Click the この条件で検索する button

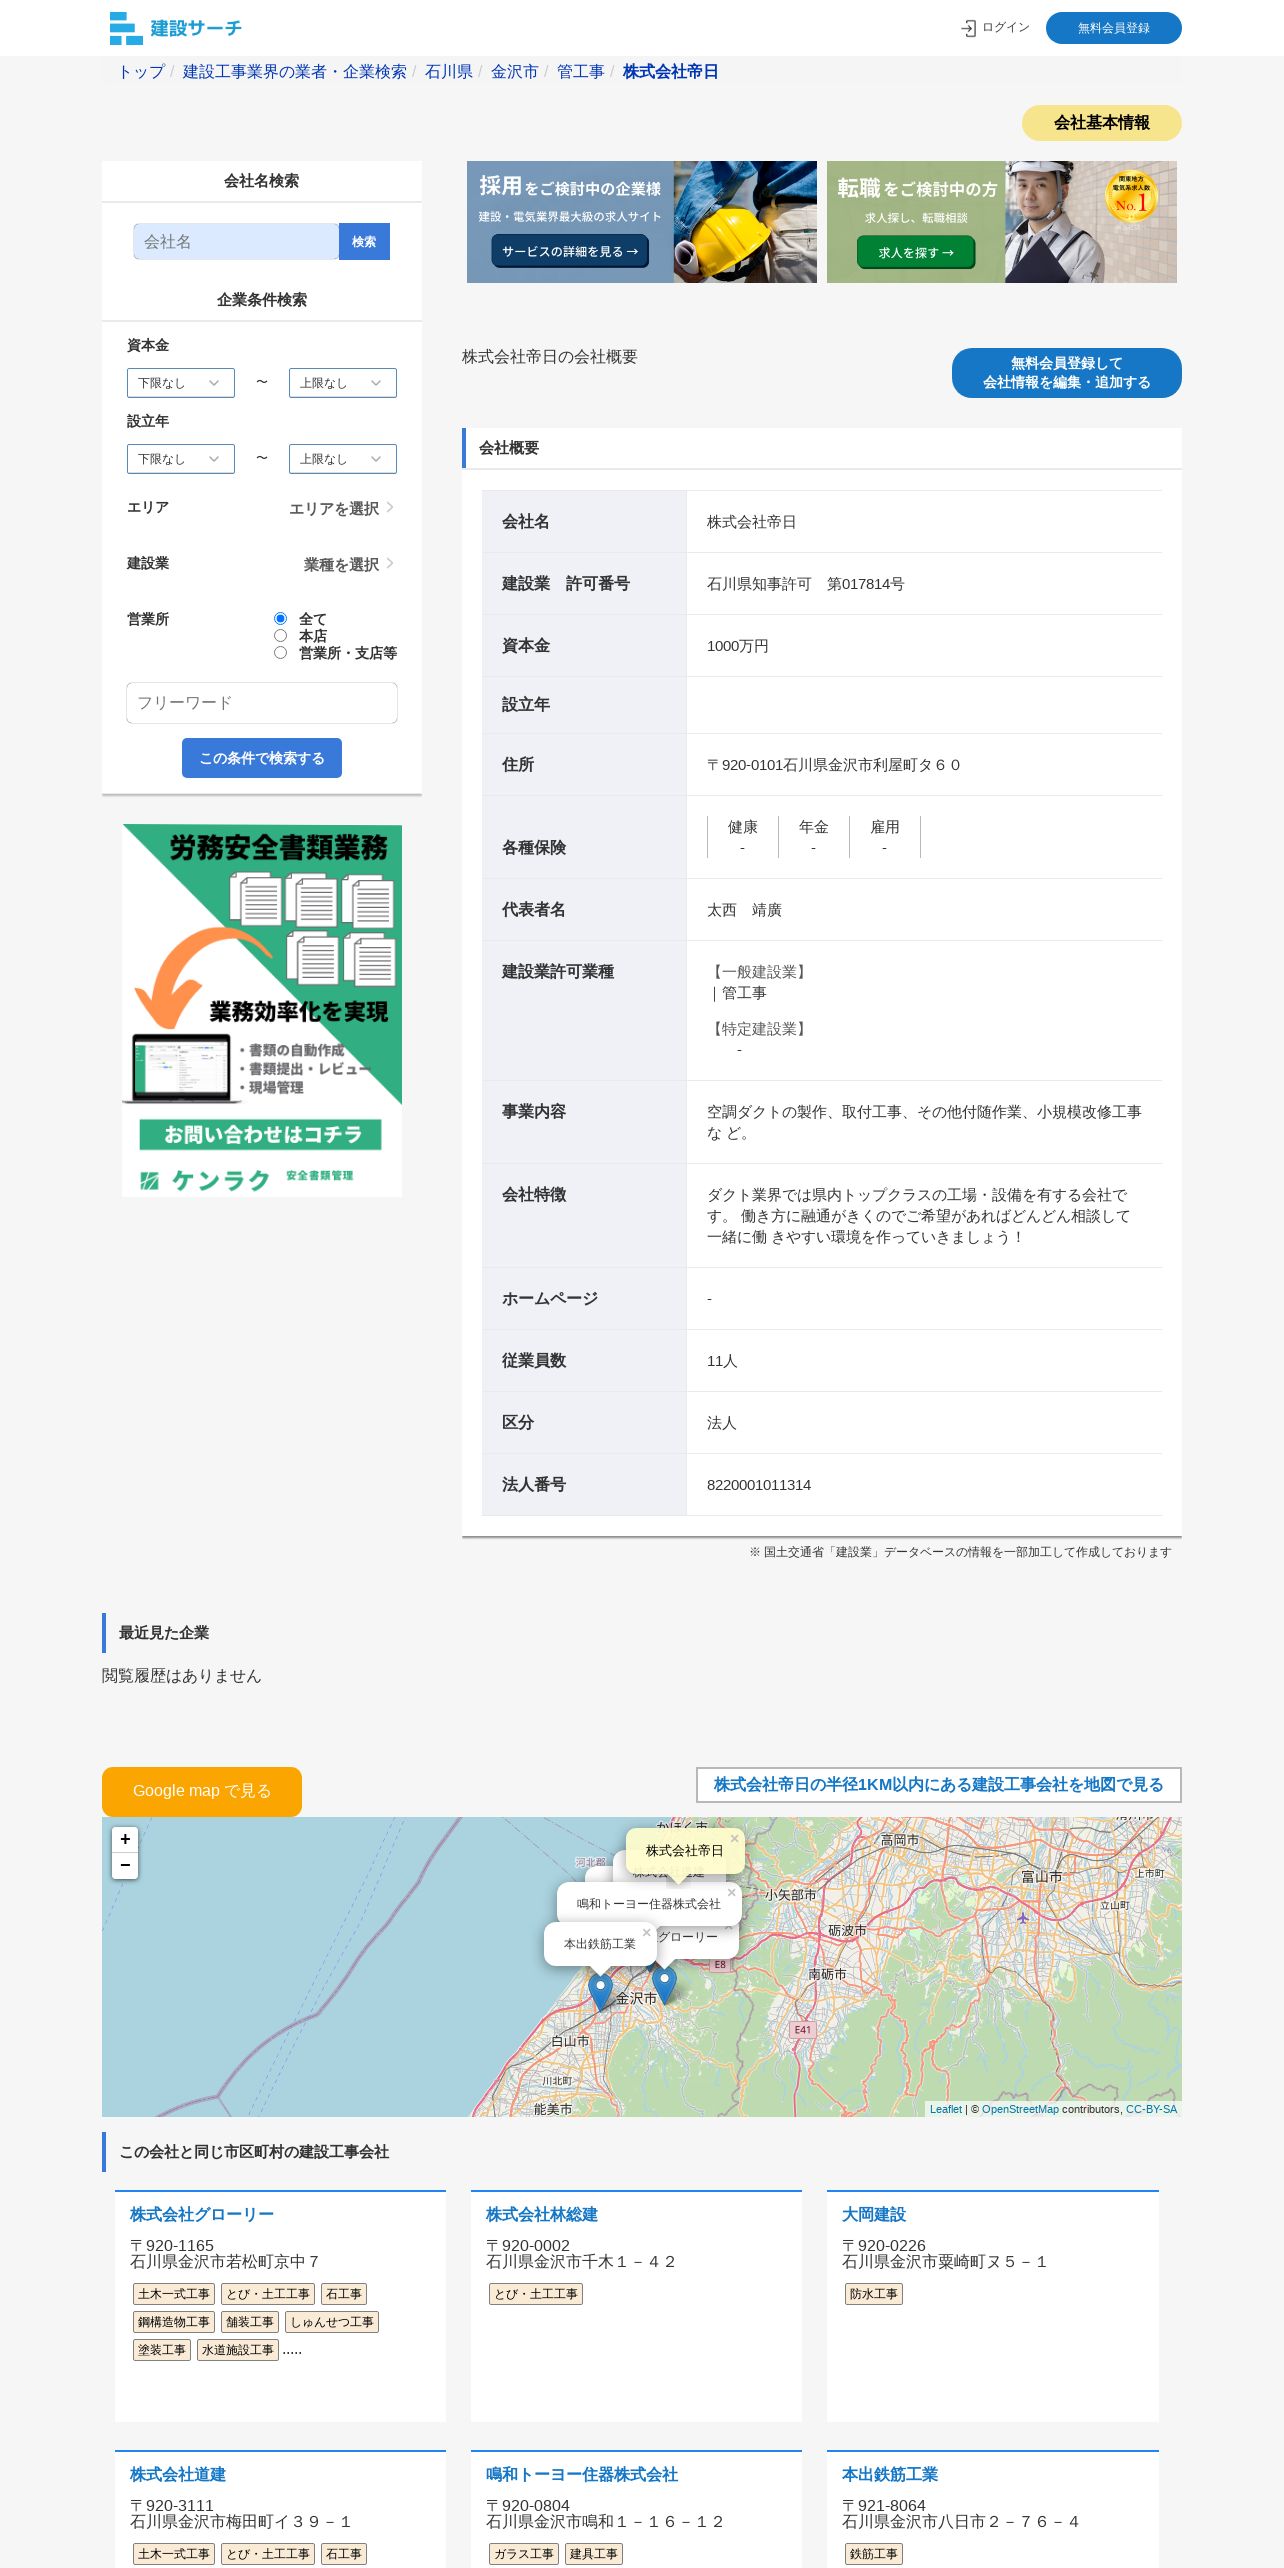tap(262, 758)
